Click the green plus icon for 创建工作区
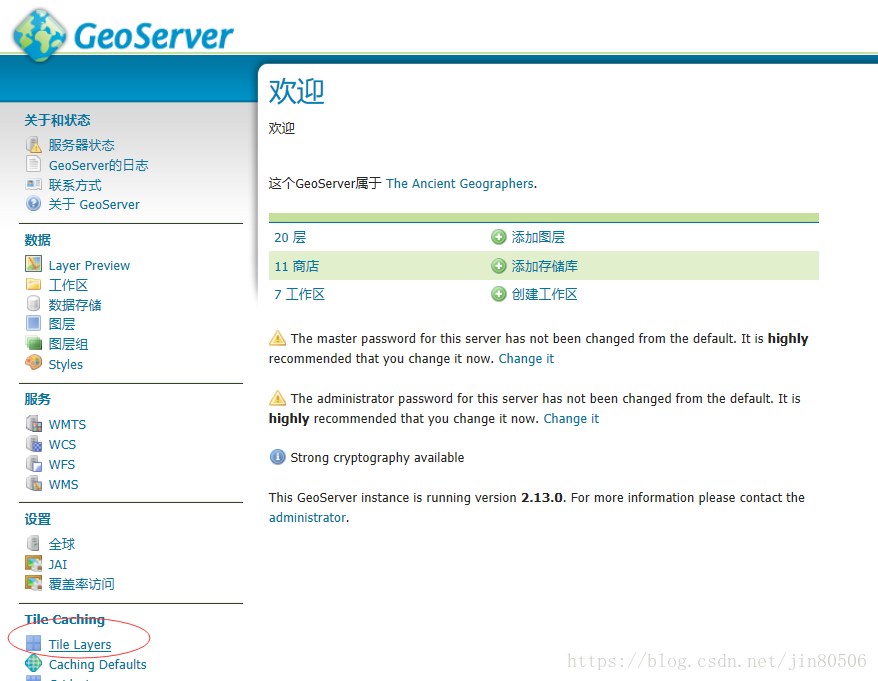Screen dimensions: 878x681 click(x=498, y=293)
